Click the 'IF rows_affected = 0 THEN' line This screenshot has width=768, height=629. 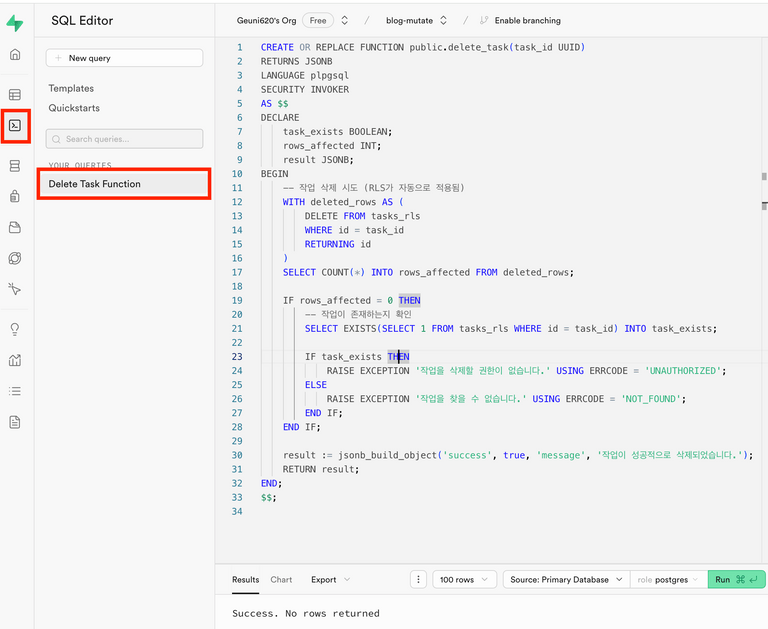[351, 300]
